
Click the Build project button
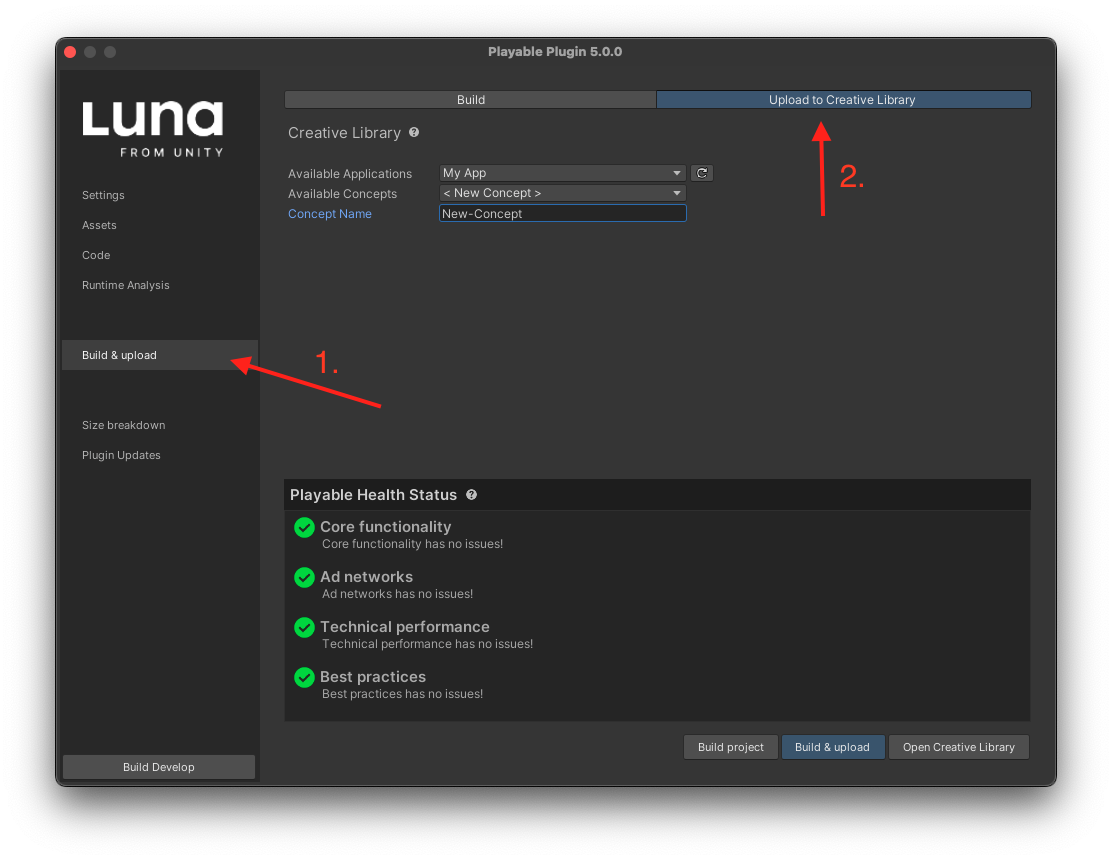tap(730, 747)
